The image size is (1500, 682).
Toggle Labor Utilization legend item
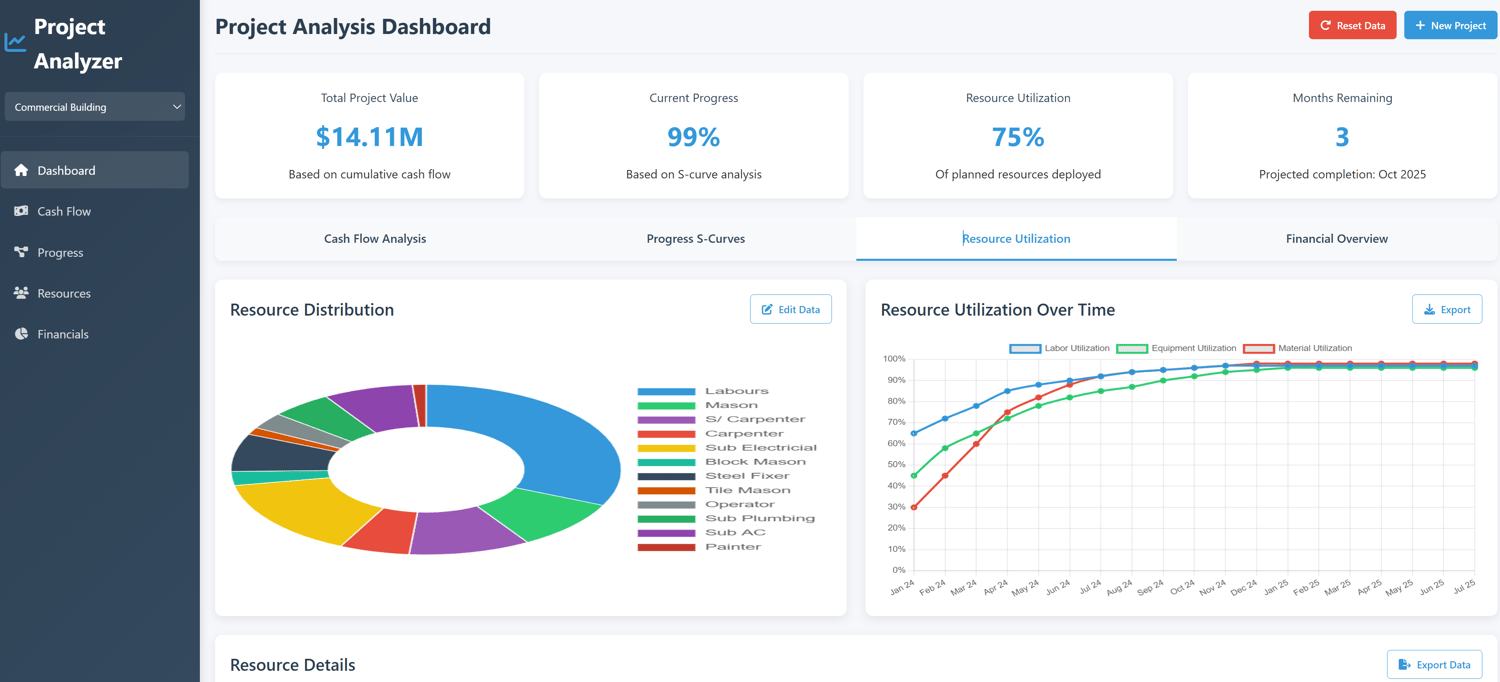click(x=1059, y=348)
